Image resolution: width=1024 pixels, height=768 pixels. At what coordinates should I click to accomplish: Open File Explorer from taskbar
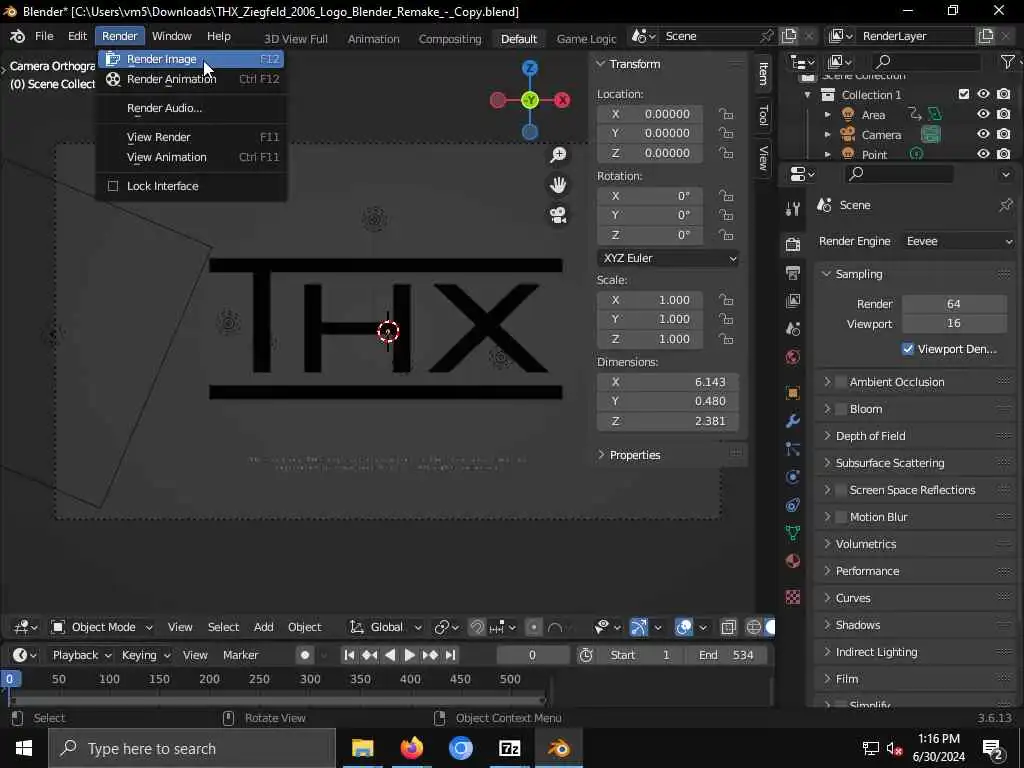pos(362,748)
